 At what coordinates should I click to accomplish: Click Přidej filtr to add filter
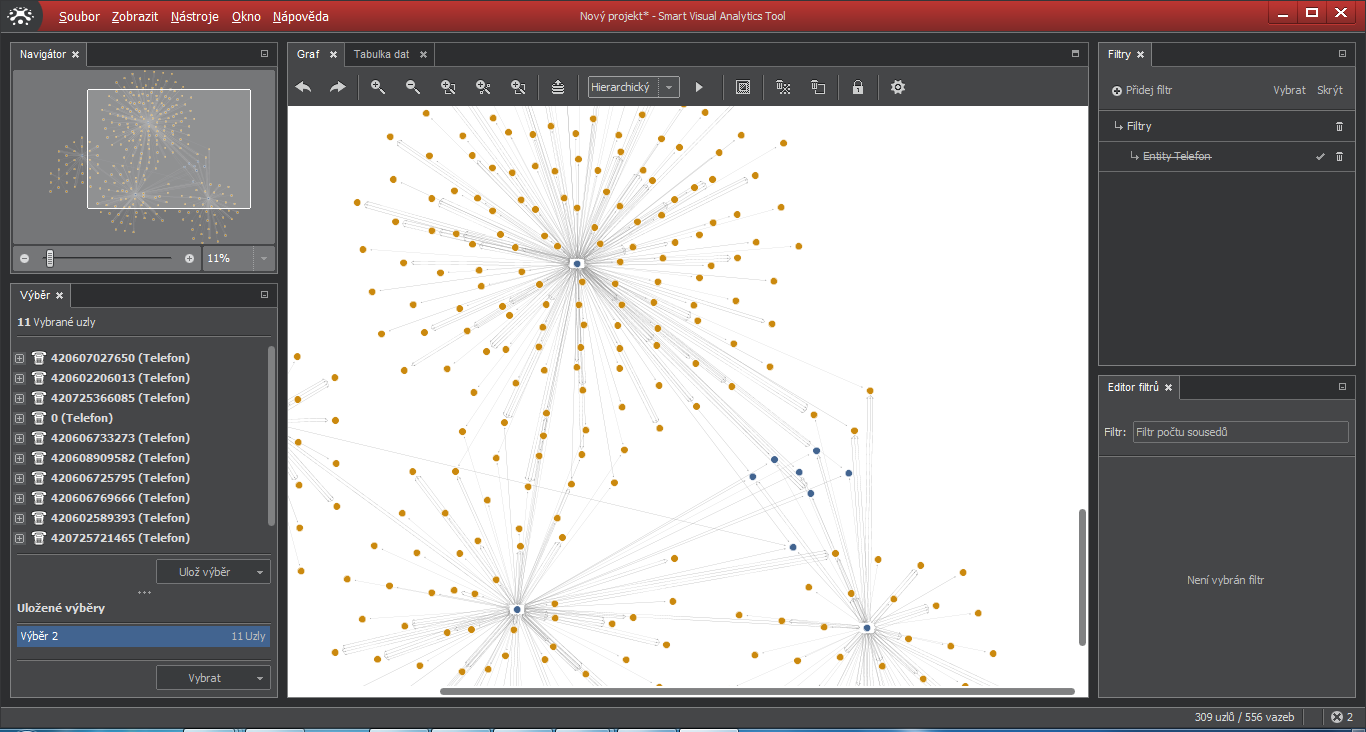[1142, 90]
